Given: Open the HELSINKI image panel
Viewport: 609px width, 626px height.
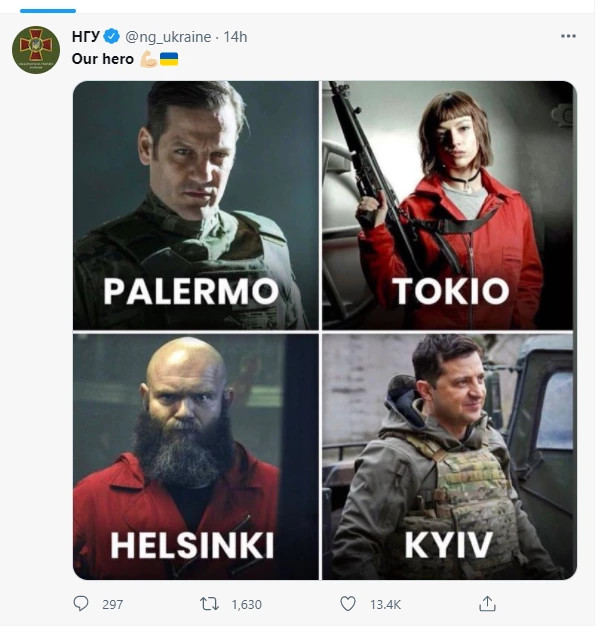Looking at the screenshot, I should (x=196, y=456).
